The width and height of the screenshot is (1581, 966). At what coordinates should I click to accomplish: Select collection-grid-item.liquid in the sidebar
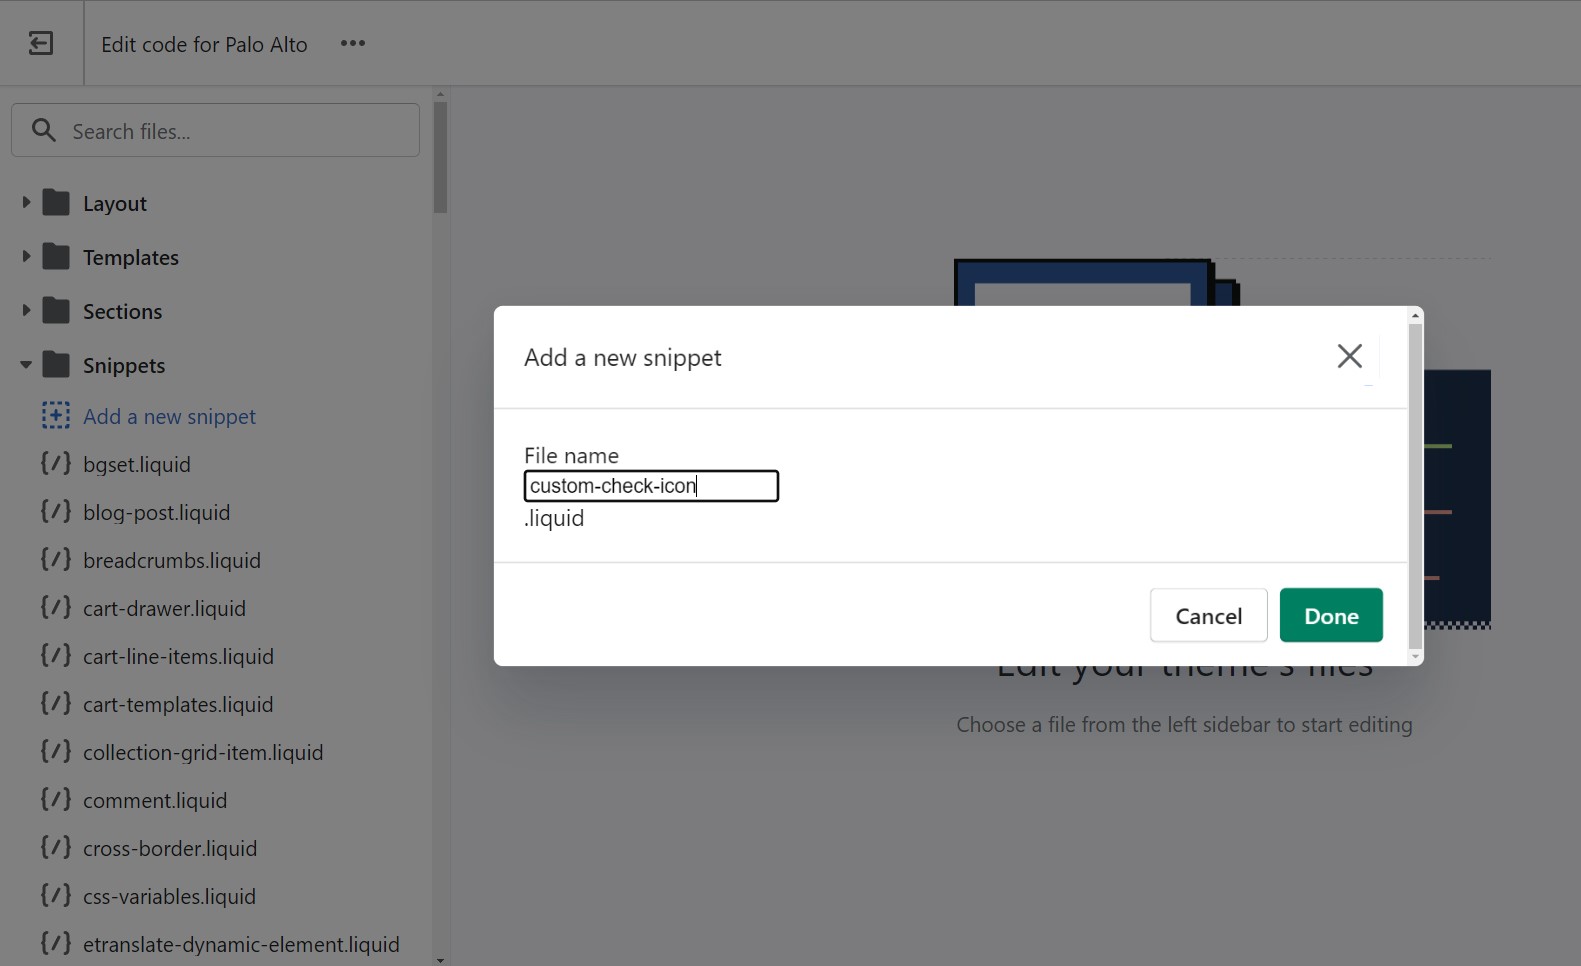203,752
